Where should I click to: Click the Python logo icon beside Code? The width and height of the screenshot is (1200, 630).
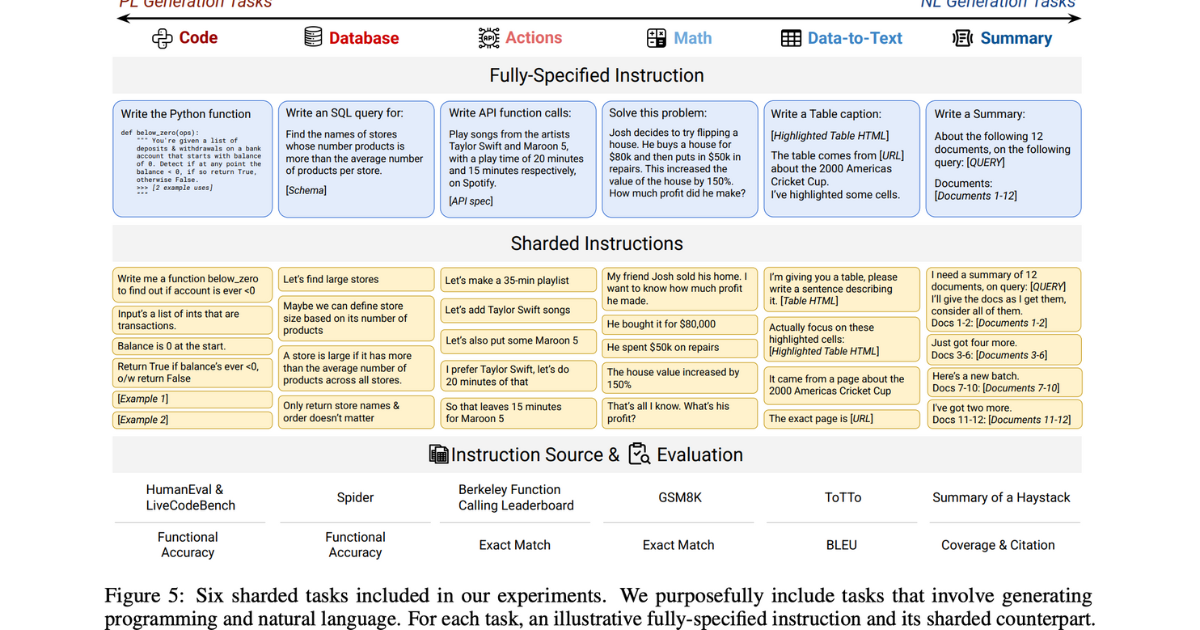pyautogui.click(x=162, y=38)
